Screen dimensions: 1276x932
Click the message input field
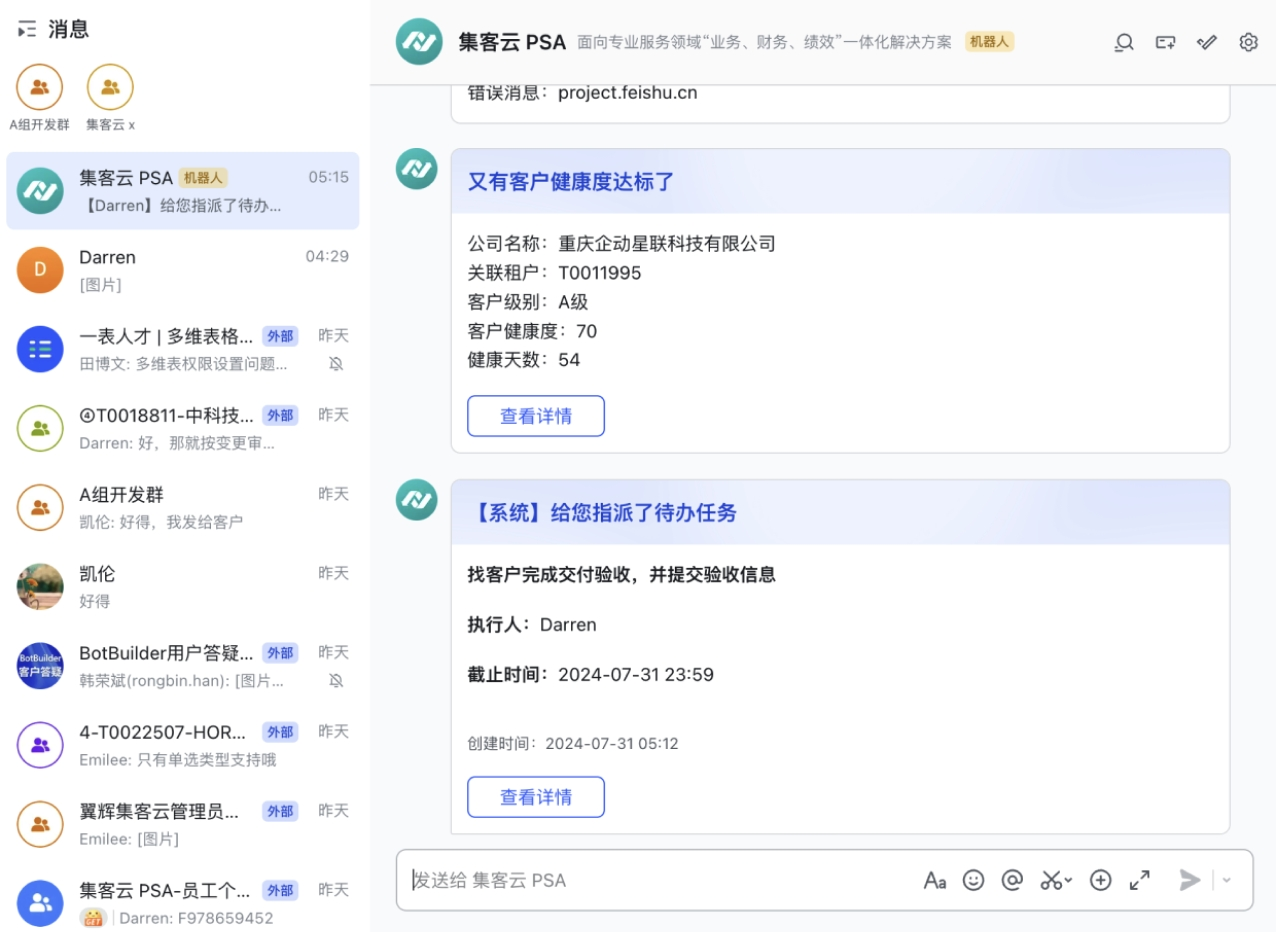(x=650, y=880)
